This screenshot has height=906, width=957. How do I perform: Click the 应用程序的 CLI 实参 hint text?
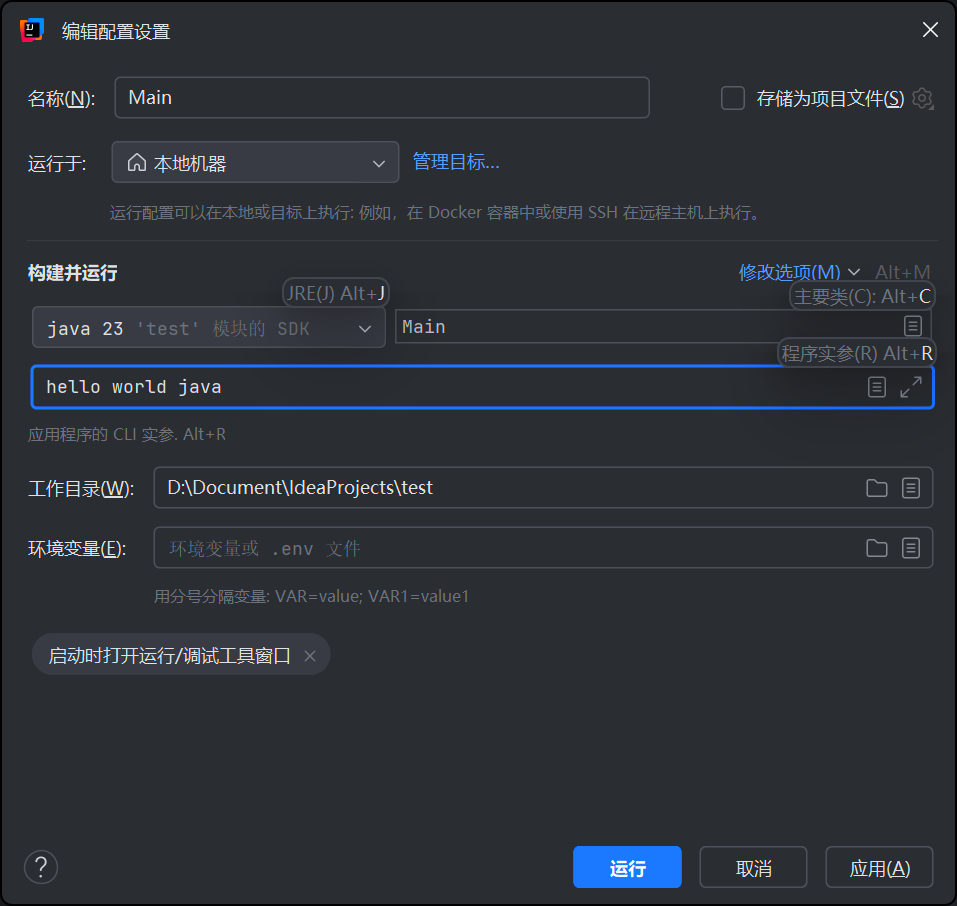click(x=127, y=434)
